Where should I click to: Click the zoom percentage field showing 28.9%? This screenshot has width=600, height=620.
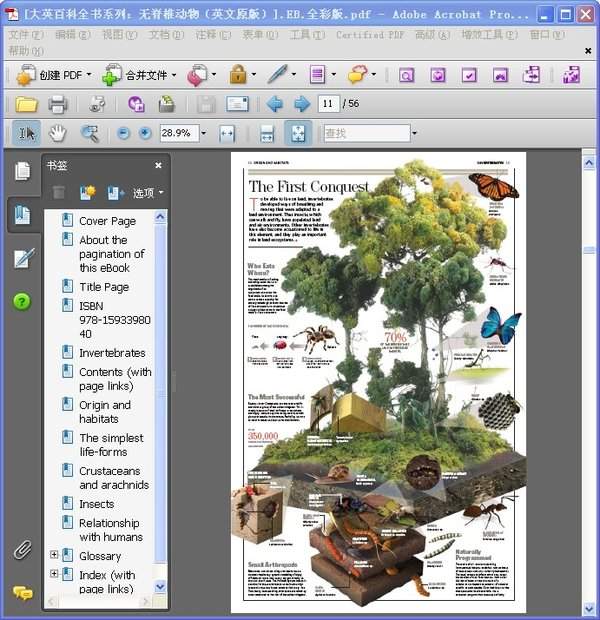tap(179, 133)
